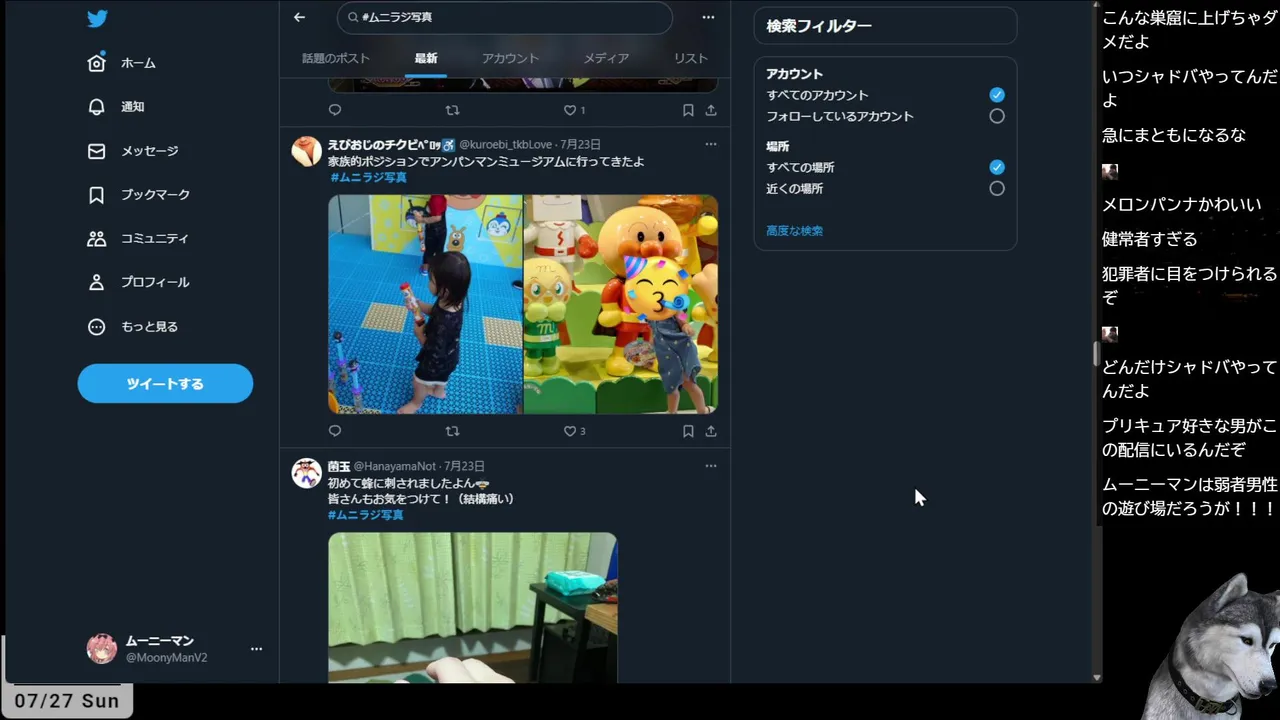The image size is (1280, 720).
Task: Open えびおじ post's more options menu
Action: (711, 144)
